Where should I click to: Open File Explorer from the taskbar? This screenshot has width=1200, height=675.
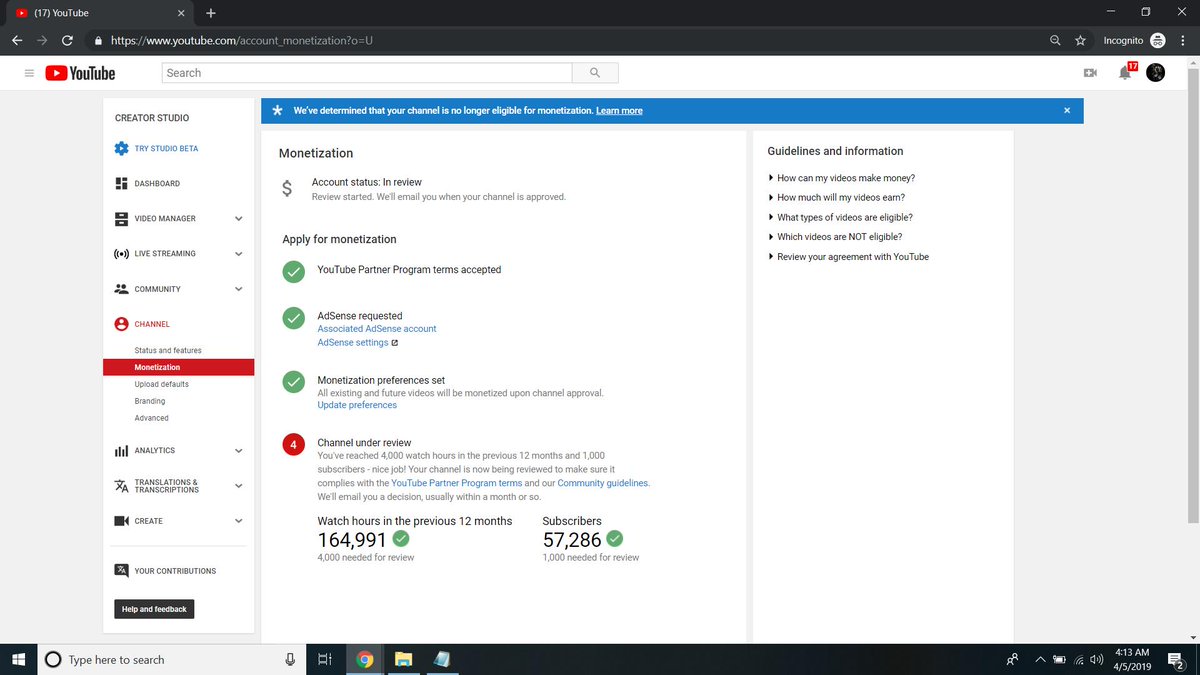[x=403, y=659]
